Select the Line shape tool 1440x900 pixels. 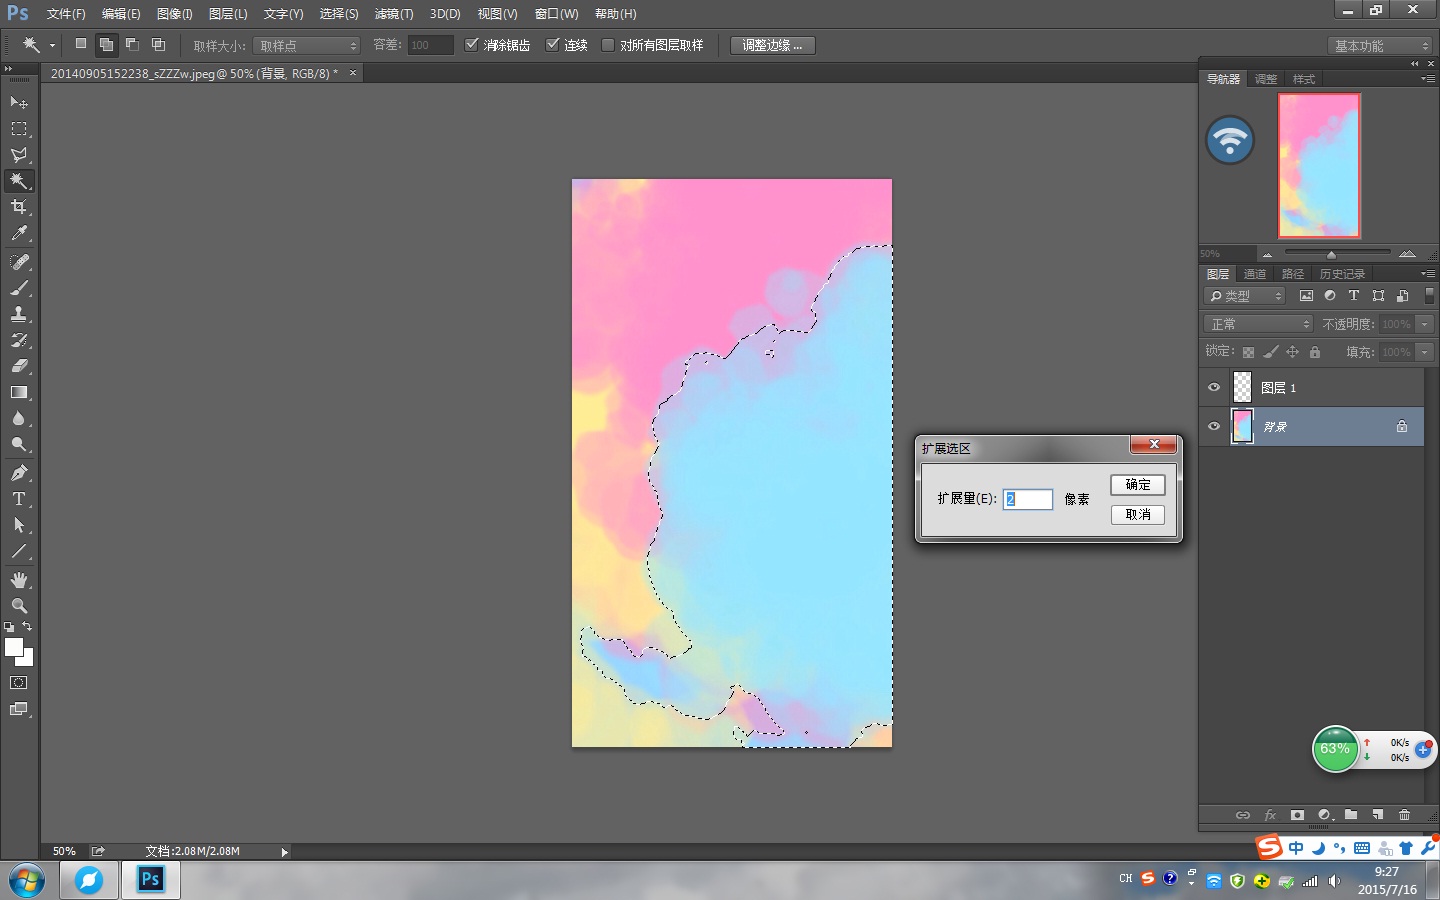[19, 551]
